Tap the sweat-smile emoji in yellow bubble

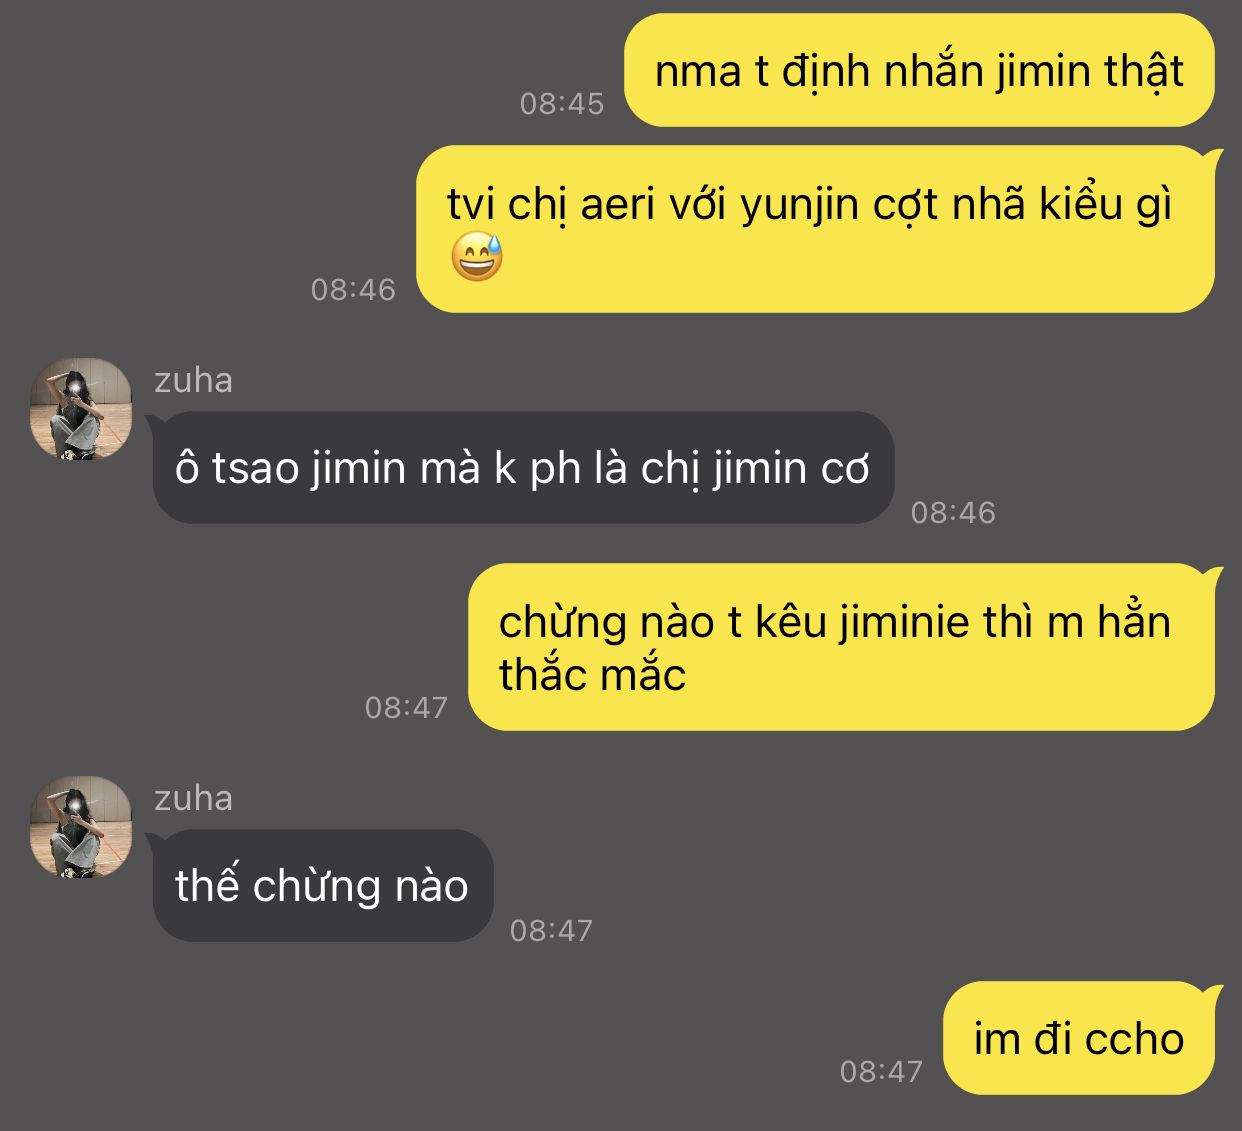tap(477, 256)
